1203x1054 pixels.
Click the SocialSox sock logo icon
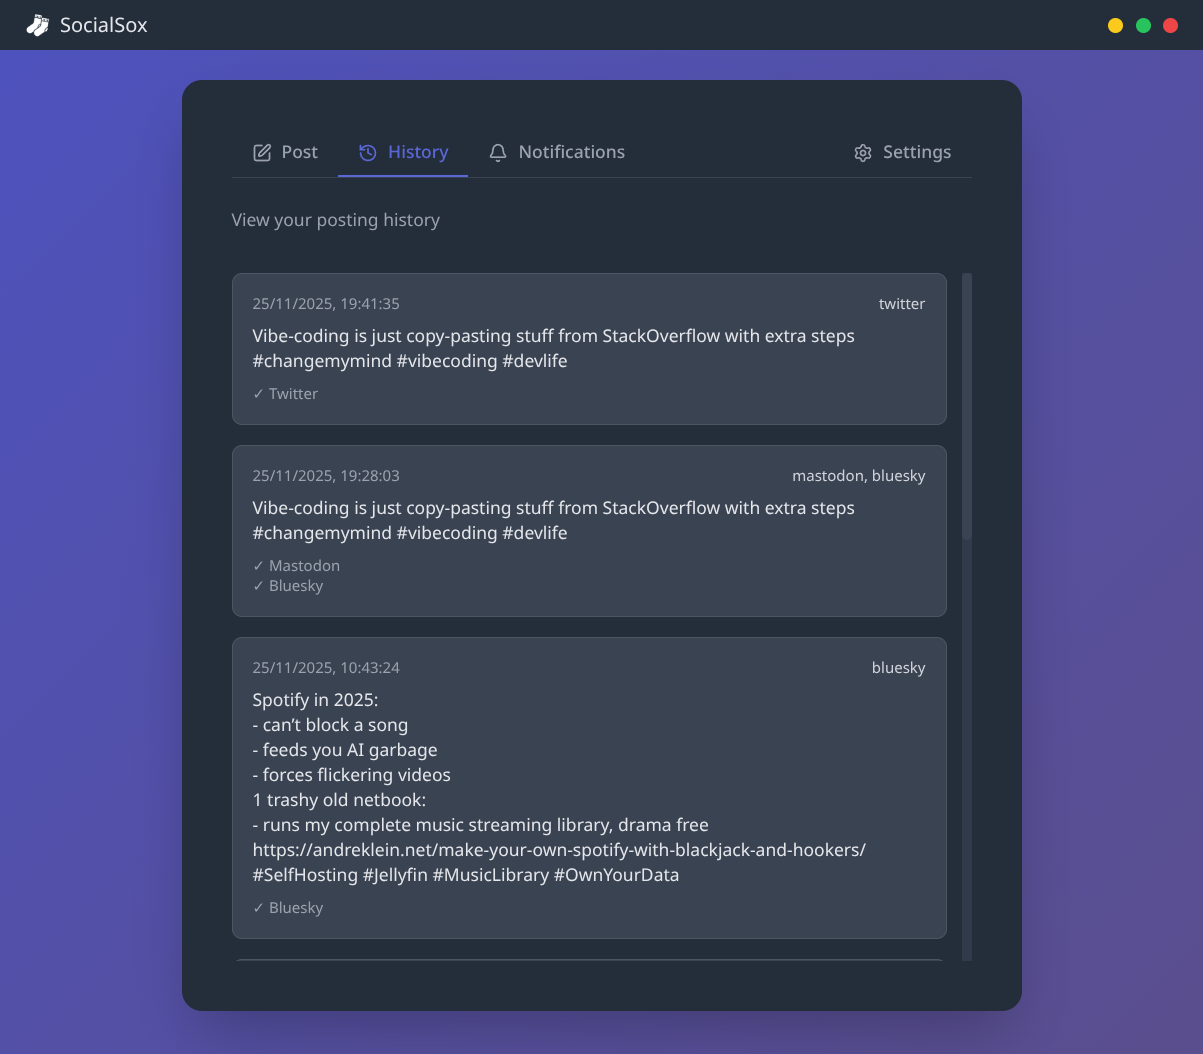point(37,25)
